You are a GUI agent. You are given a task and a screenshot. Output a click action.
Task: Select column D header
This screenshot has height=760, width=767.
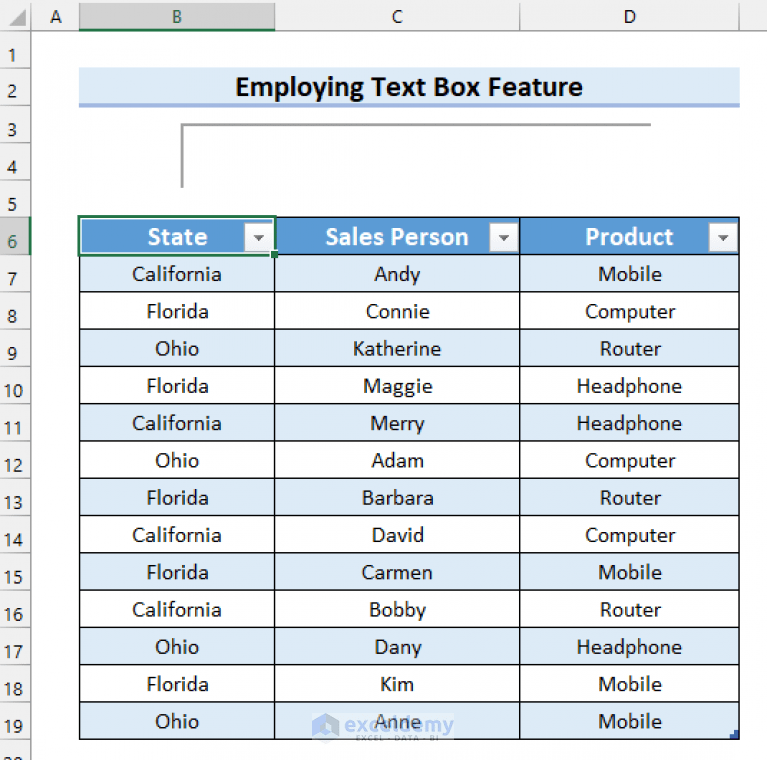pos(630,17)
